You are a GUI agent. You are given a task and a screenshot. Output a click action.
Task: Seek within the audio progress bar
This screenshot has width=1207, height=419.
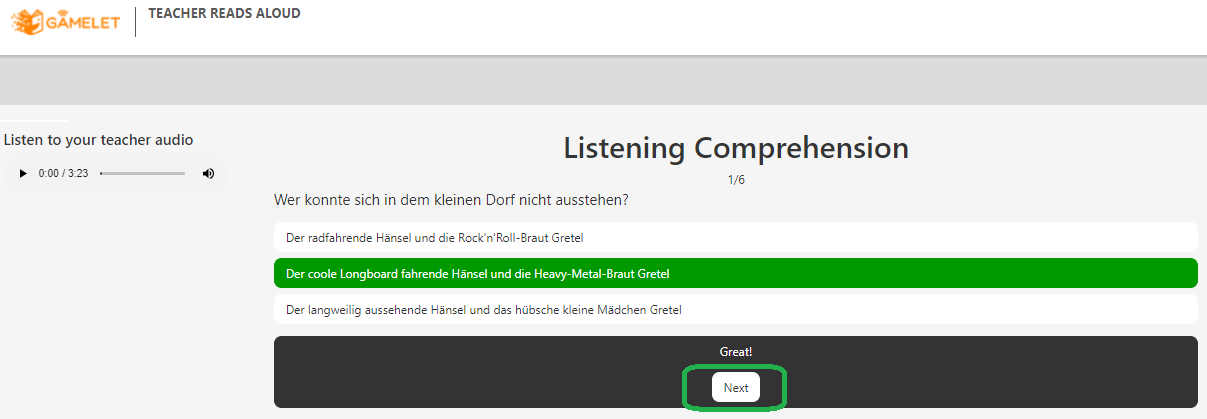pos(142,173)
